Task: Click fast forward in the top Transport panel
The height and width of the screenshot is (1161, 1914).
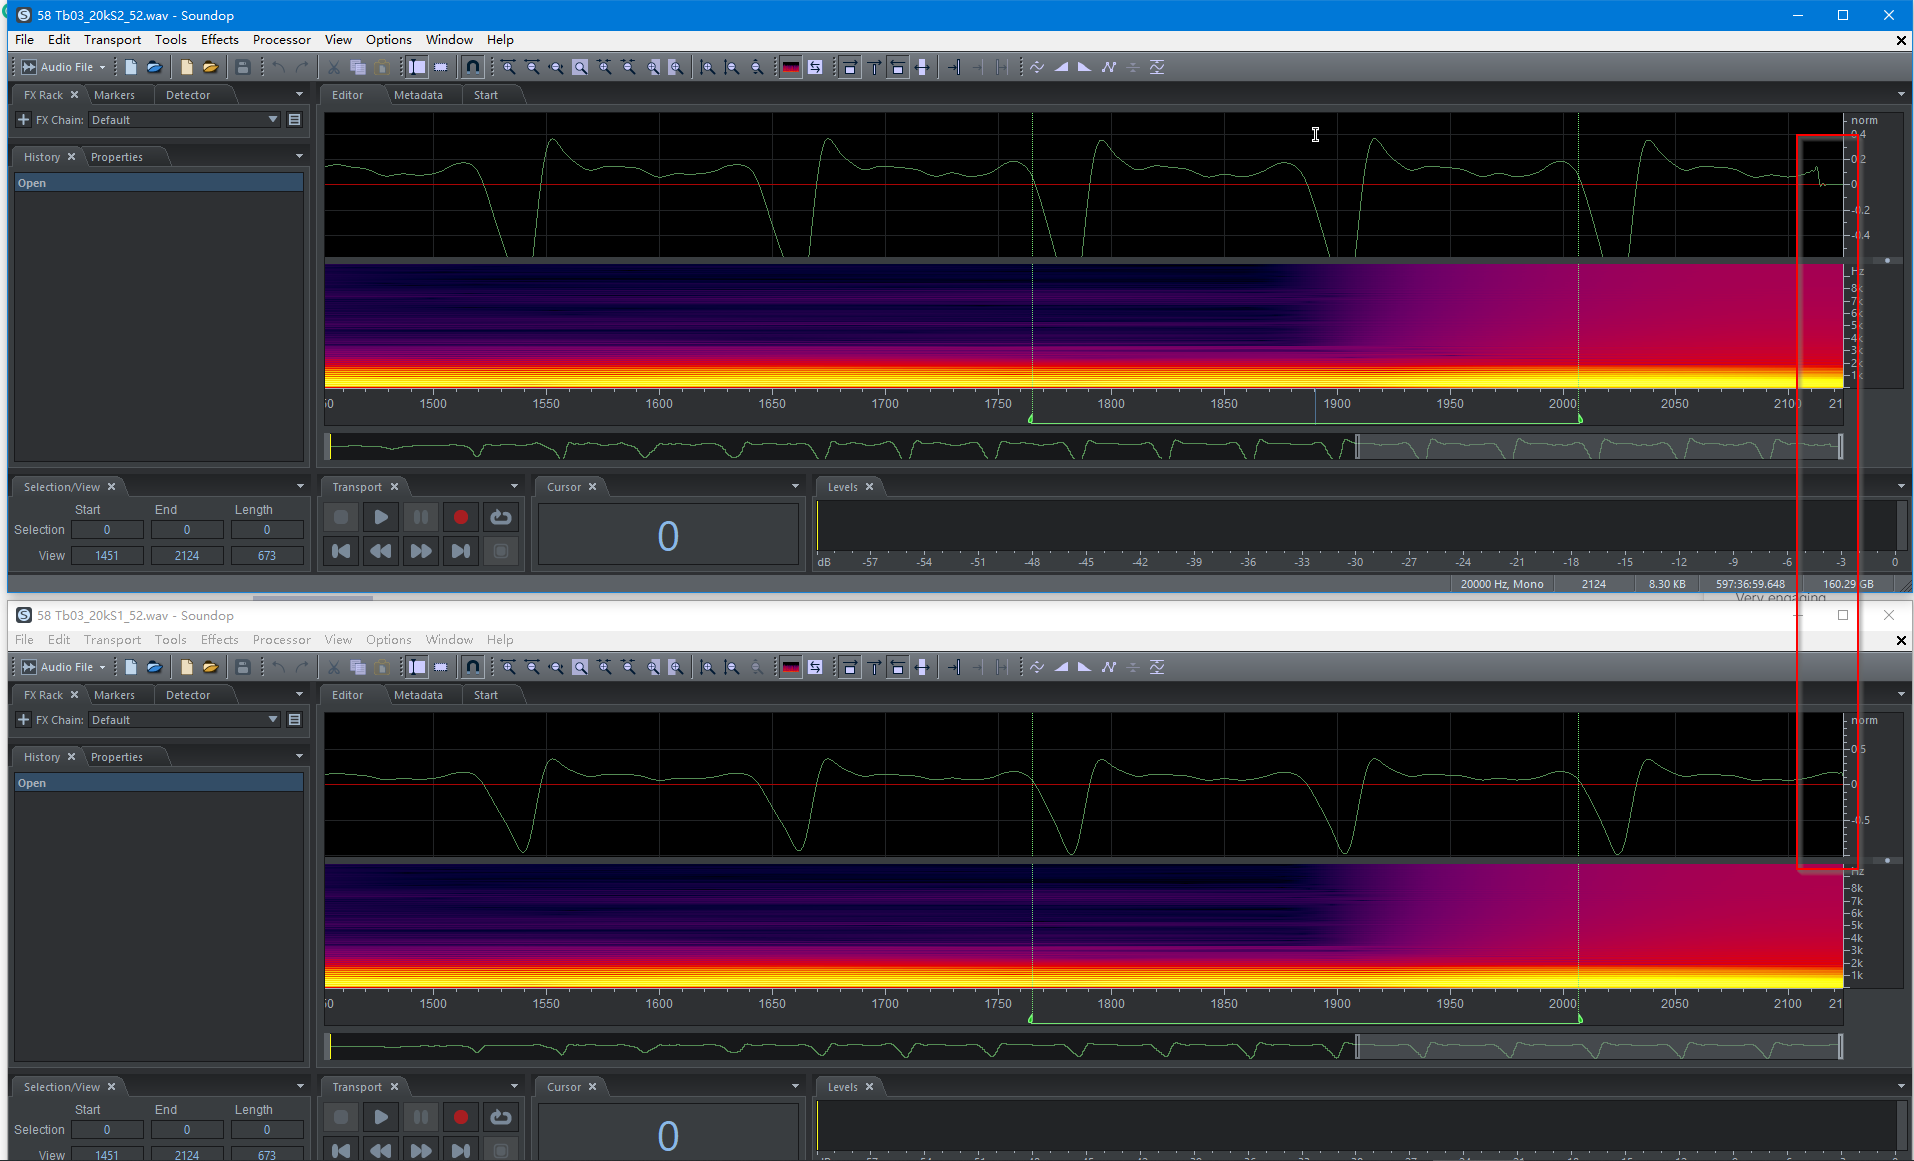Action: click(421, 551)
